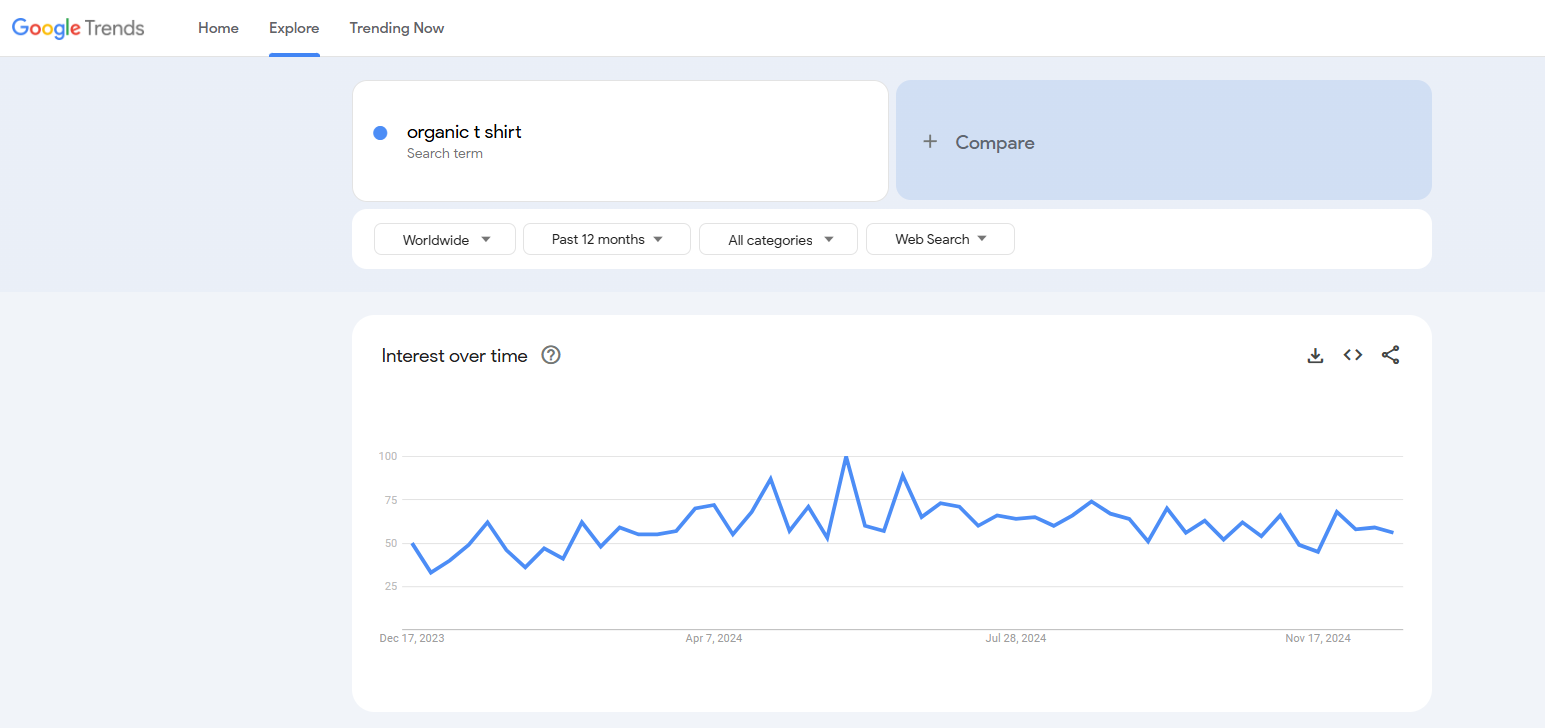Open the Past 12 months time range dropdown

(x=607, y=239)
